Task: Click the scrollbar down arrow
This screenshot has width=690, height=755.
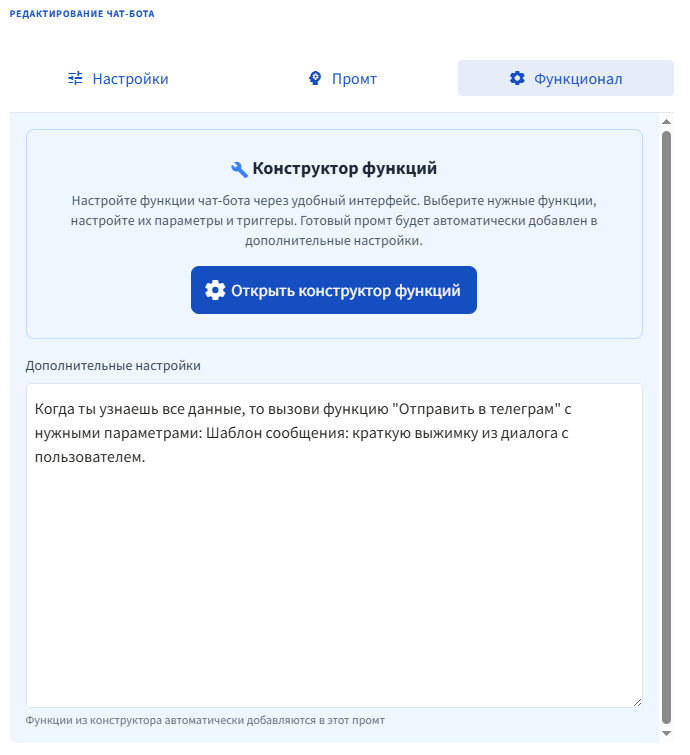Action: click(x=667, y=735)
